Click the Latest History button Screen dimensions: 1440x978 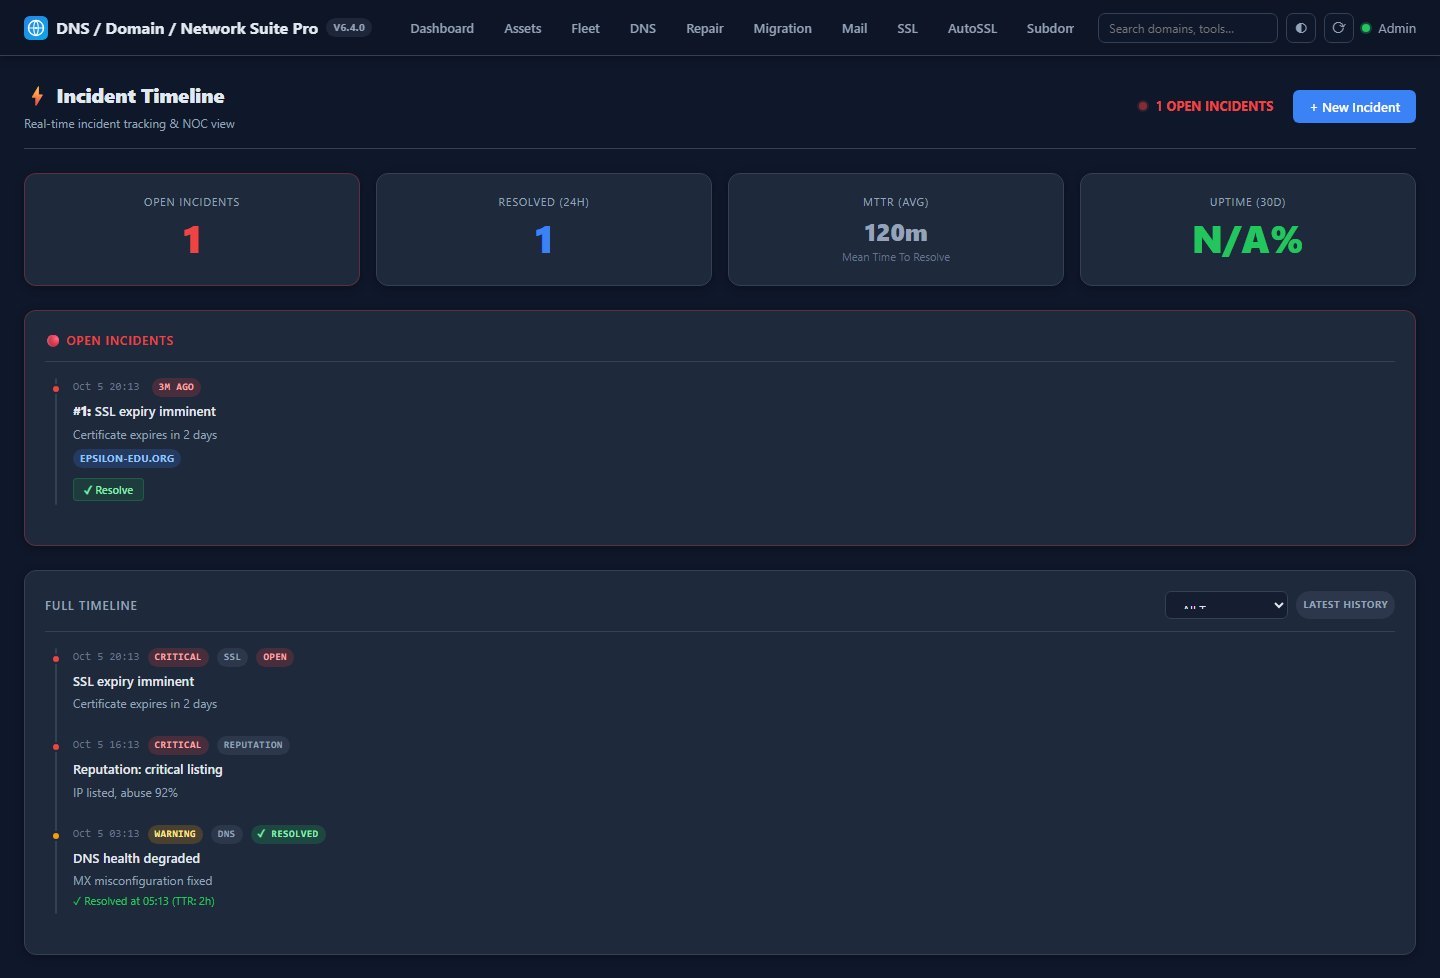1345,605
